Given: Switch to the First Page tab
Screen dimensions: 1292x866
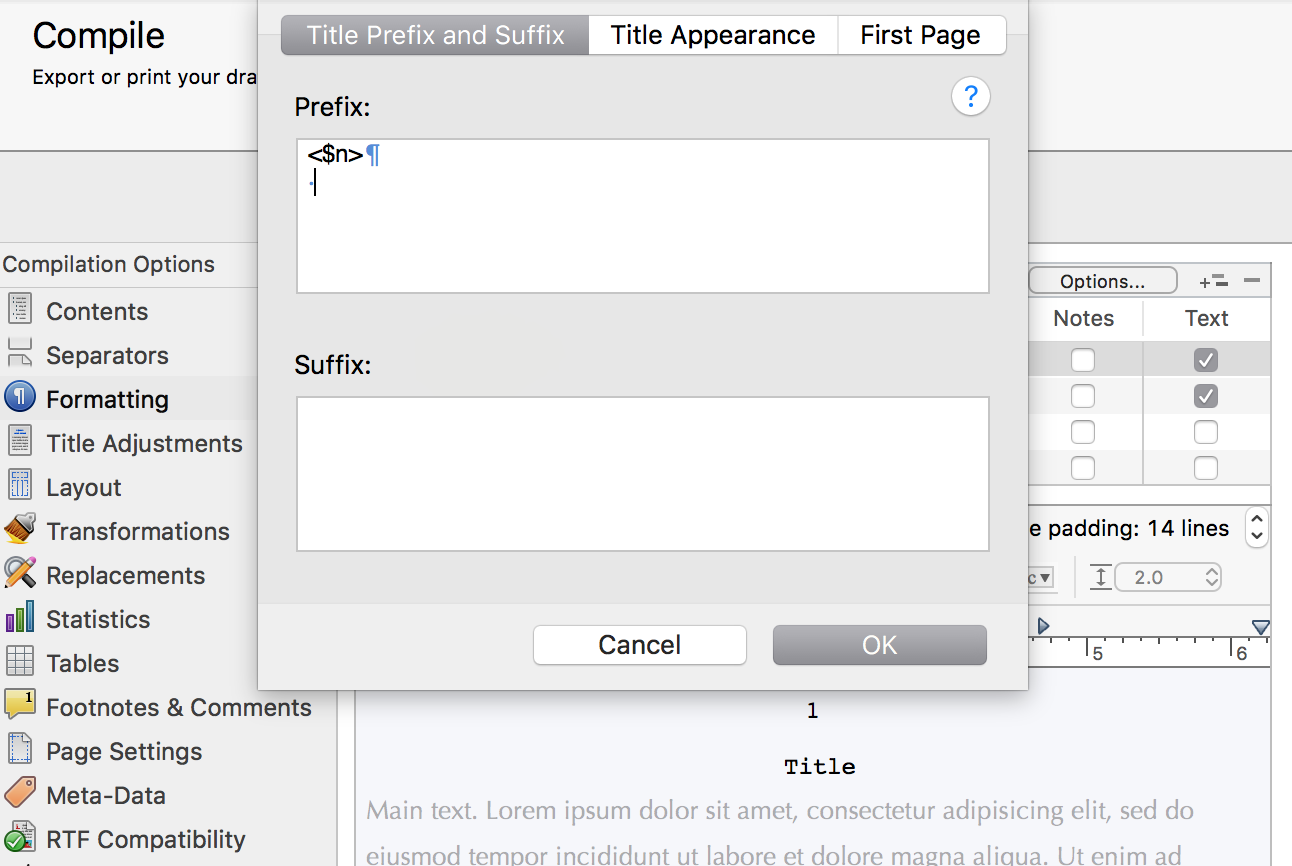Looking at the screenshot, I should tap(921, 35).
